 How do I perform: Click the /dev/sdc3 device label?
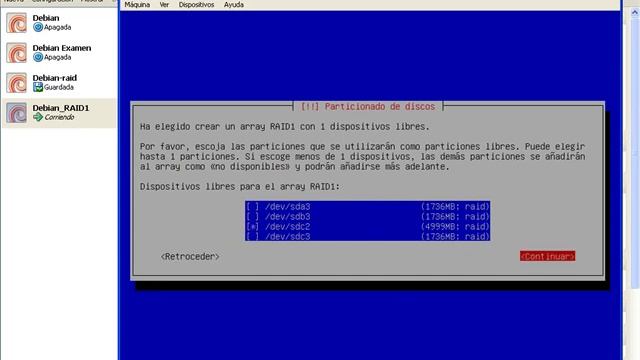pos(288,236)
